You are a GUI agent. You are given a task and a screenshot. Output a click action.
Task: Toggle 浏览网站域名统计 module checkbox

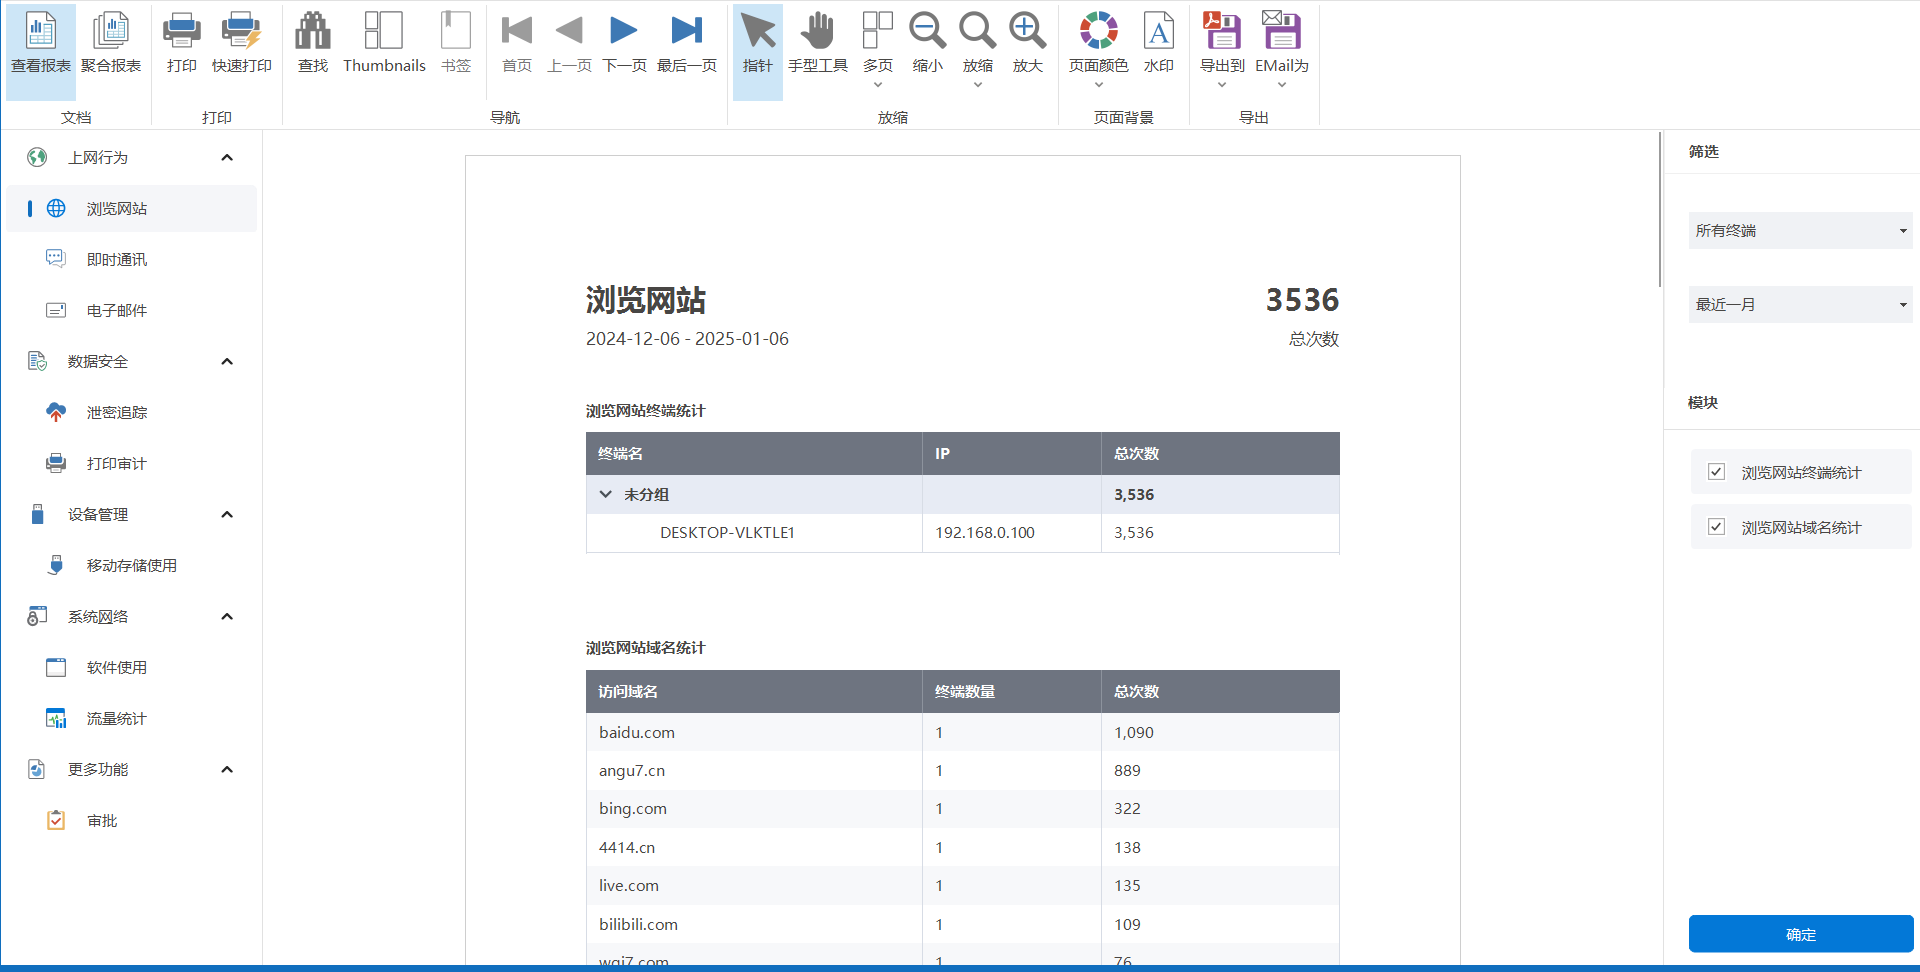pyautogui.click(x=1716, y=527)
